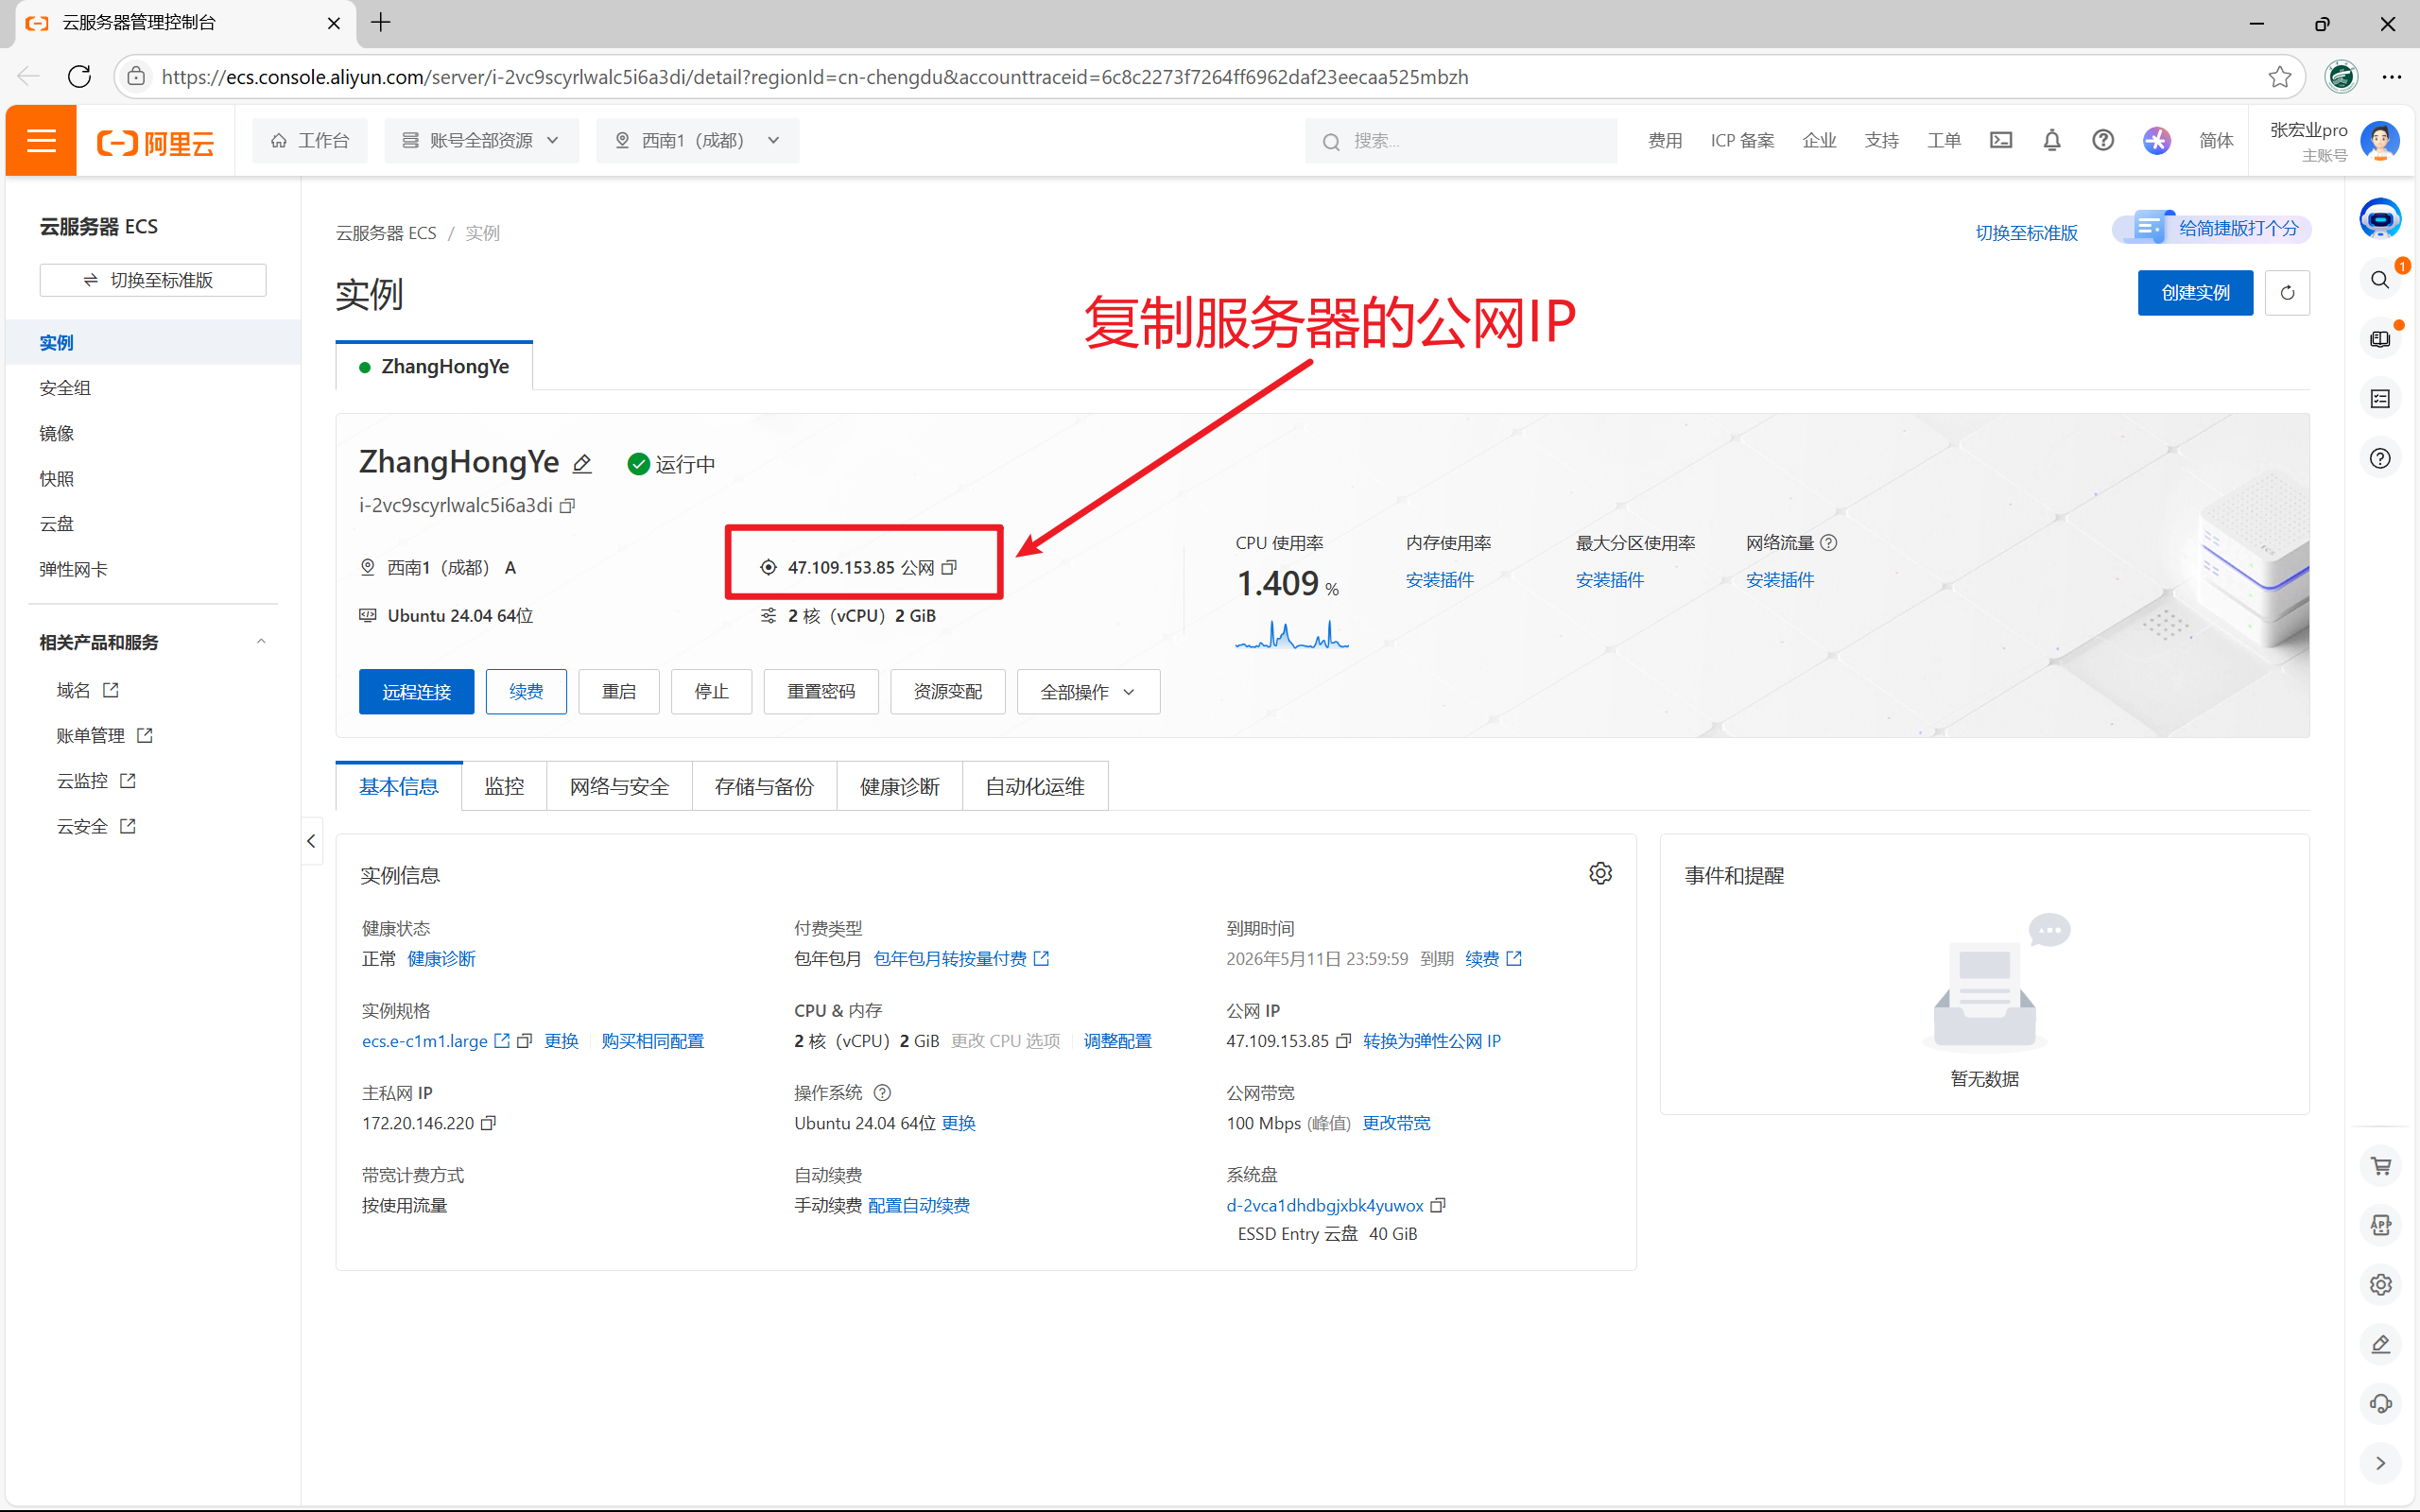
Task: Copy the private IP 172.20.146.220
Action: click(488, 1123)
